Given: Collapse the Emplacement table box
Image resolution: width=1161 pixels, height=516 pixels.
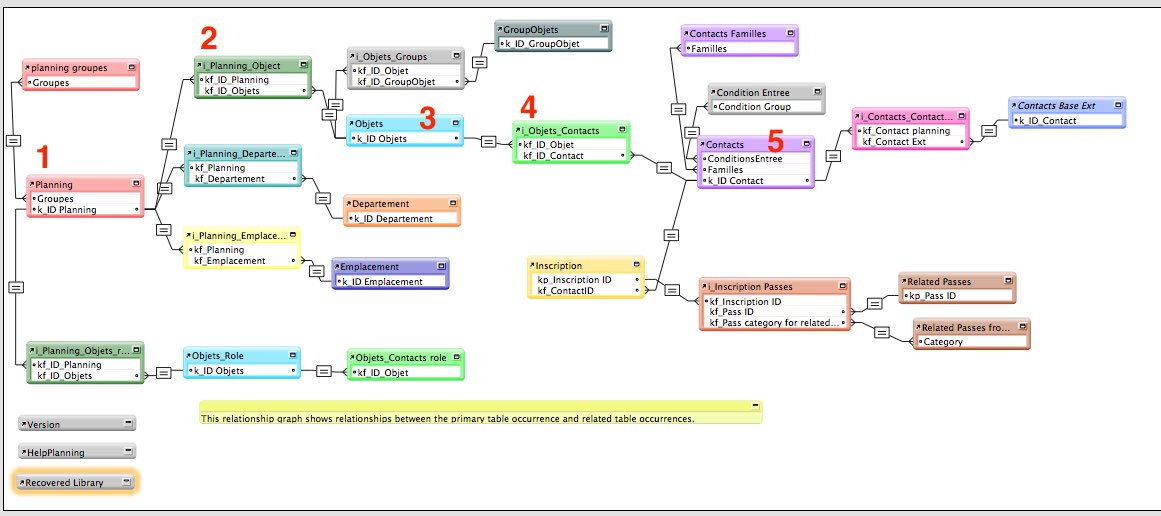Looking at the screenshot, I should pos(441,266).
